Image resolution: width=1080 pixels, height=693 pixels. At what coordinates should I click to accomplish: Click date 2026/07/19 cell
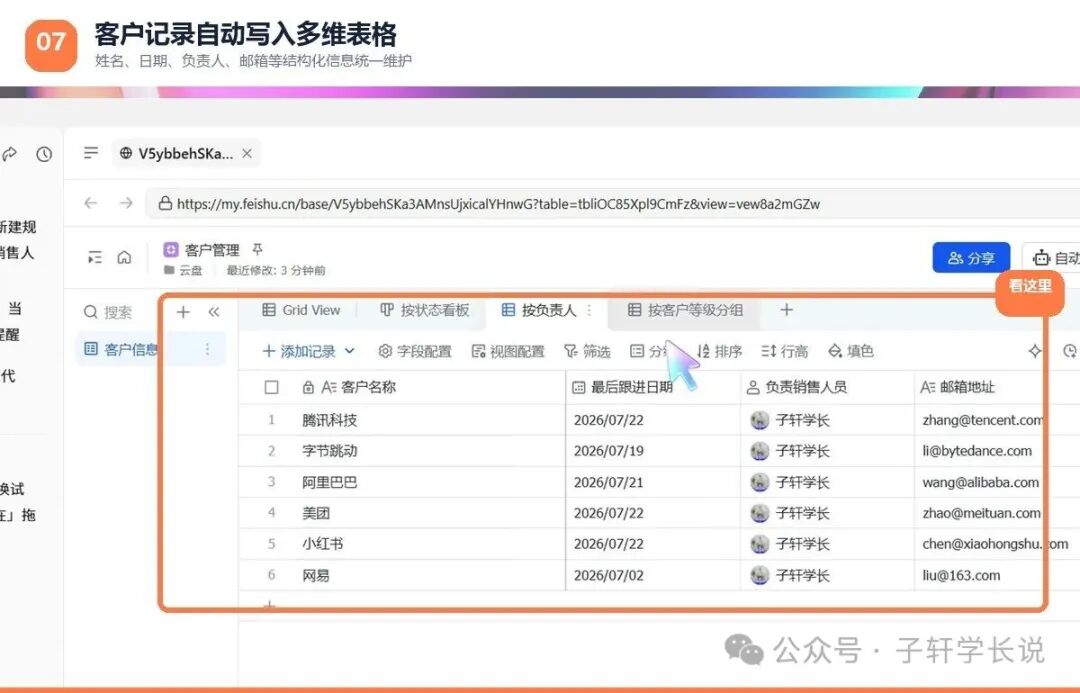click(653, 451)
